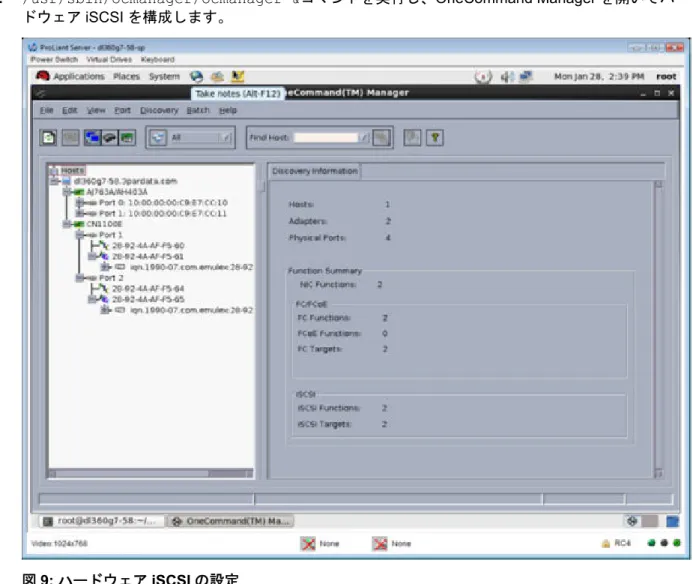Click the grayed-out second toolbar icon
The height and width of the screenshot is (584, 693).
[70, 138]
